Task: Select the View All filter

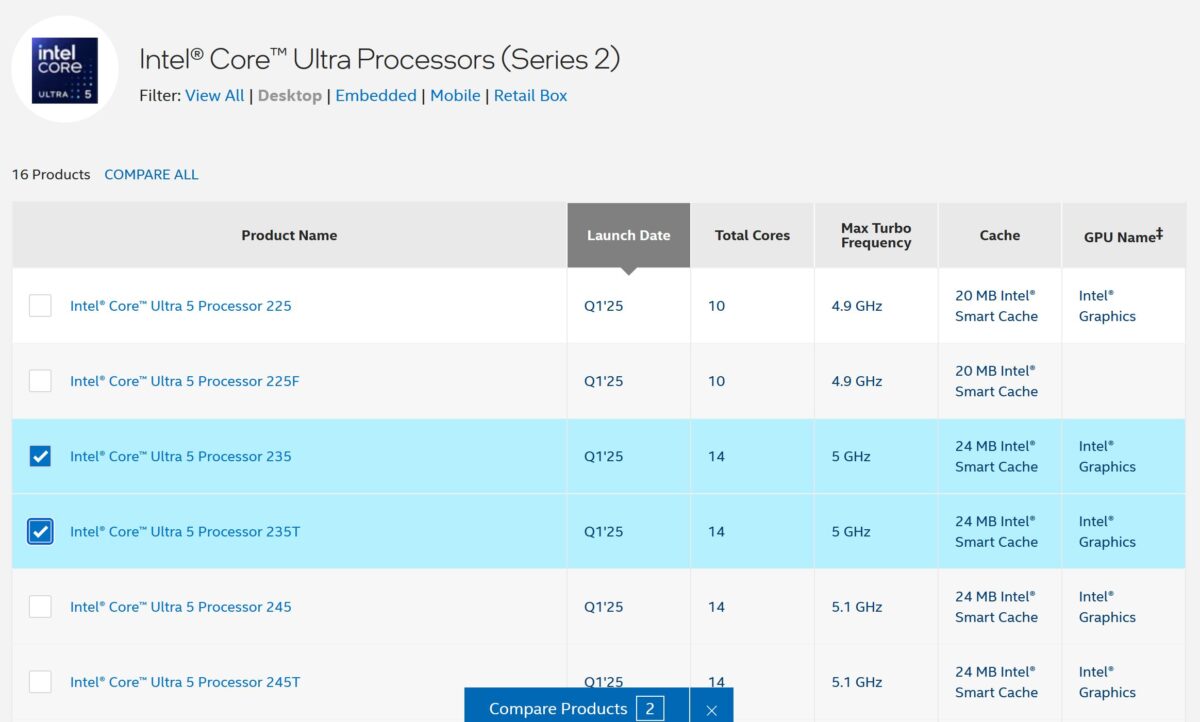Action: tap(214, 95)
